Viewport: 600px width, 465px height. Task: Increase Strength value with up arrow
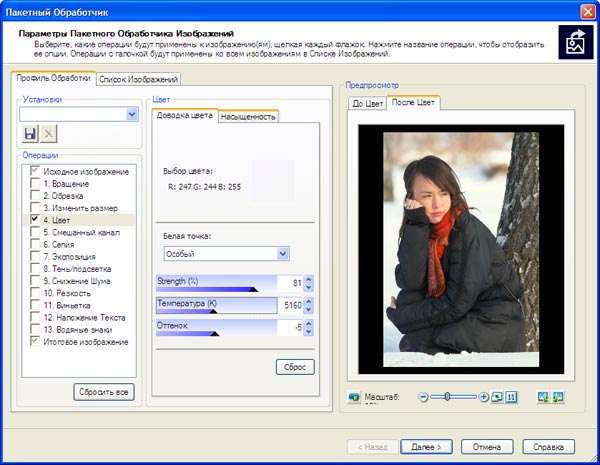[309, 279]
